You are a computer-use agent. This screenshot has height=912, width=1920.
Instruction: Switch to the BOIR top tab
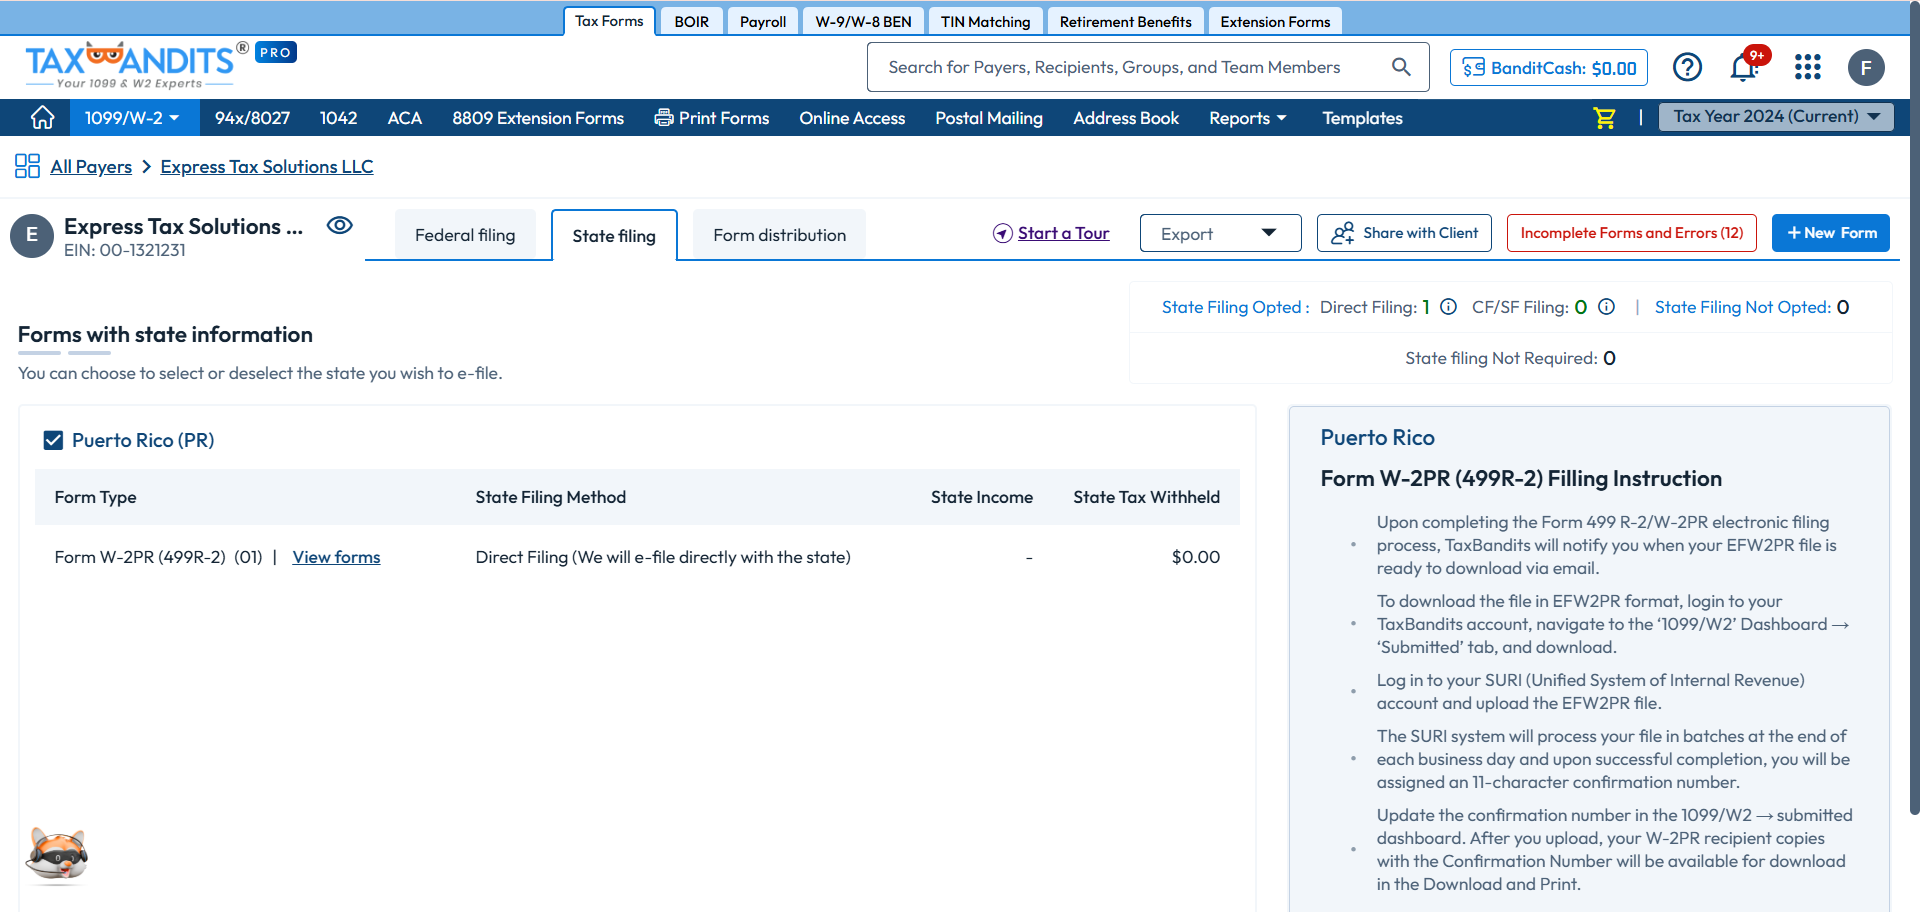click(691, 22)
